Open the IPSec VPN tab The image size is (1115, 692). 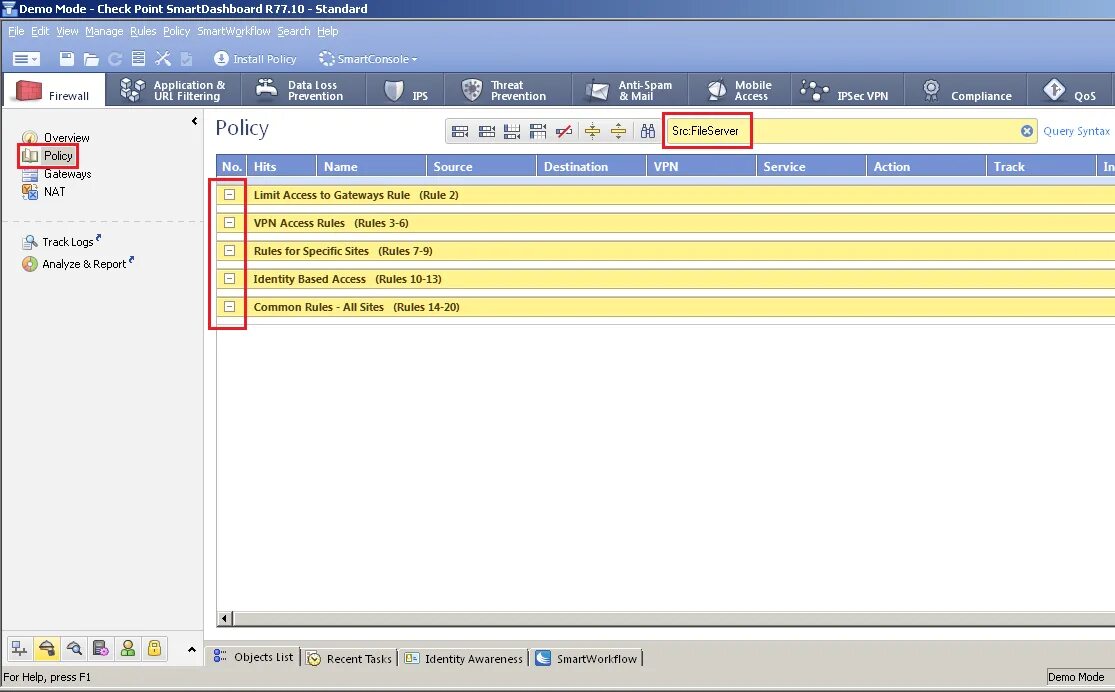848,90
